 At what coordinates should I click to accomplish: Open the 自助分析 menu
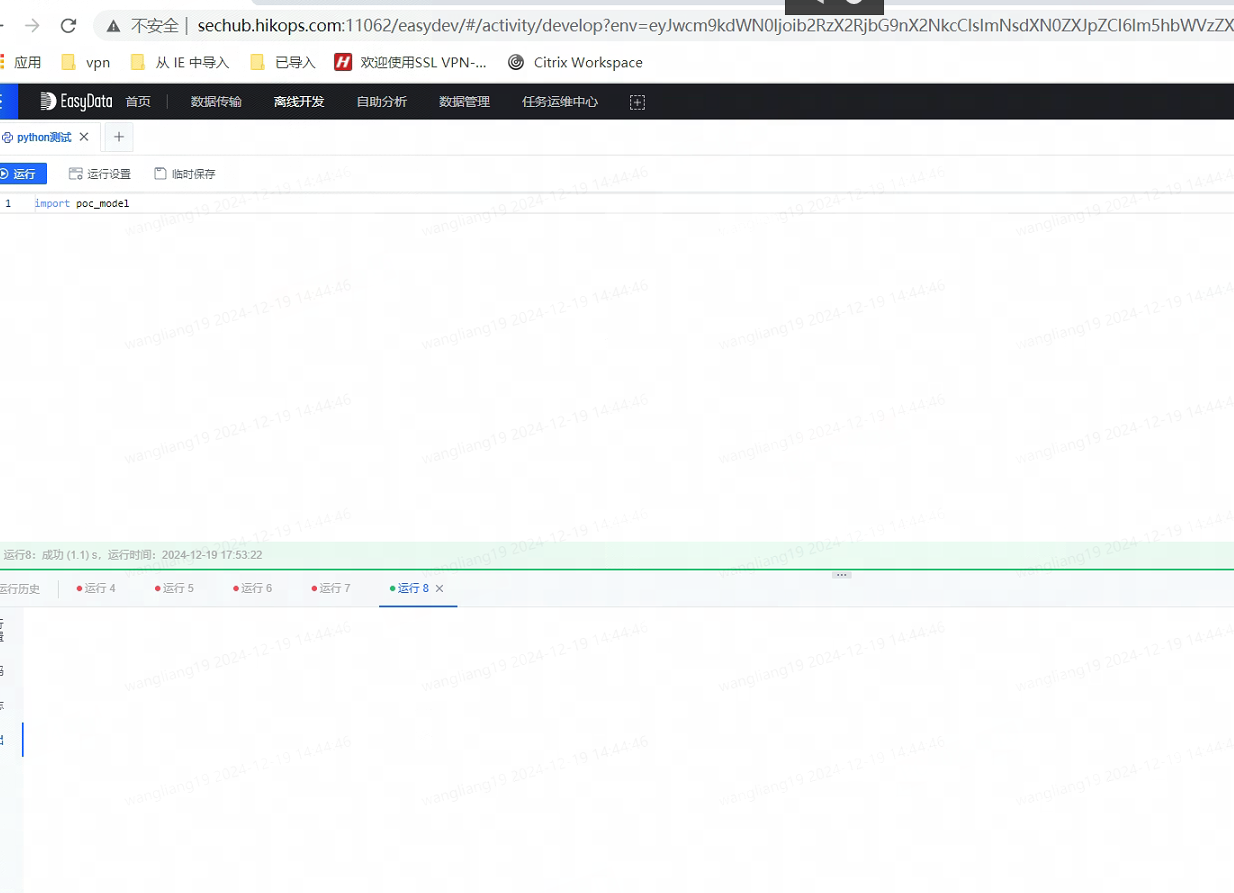[x=381, y=102]
